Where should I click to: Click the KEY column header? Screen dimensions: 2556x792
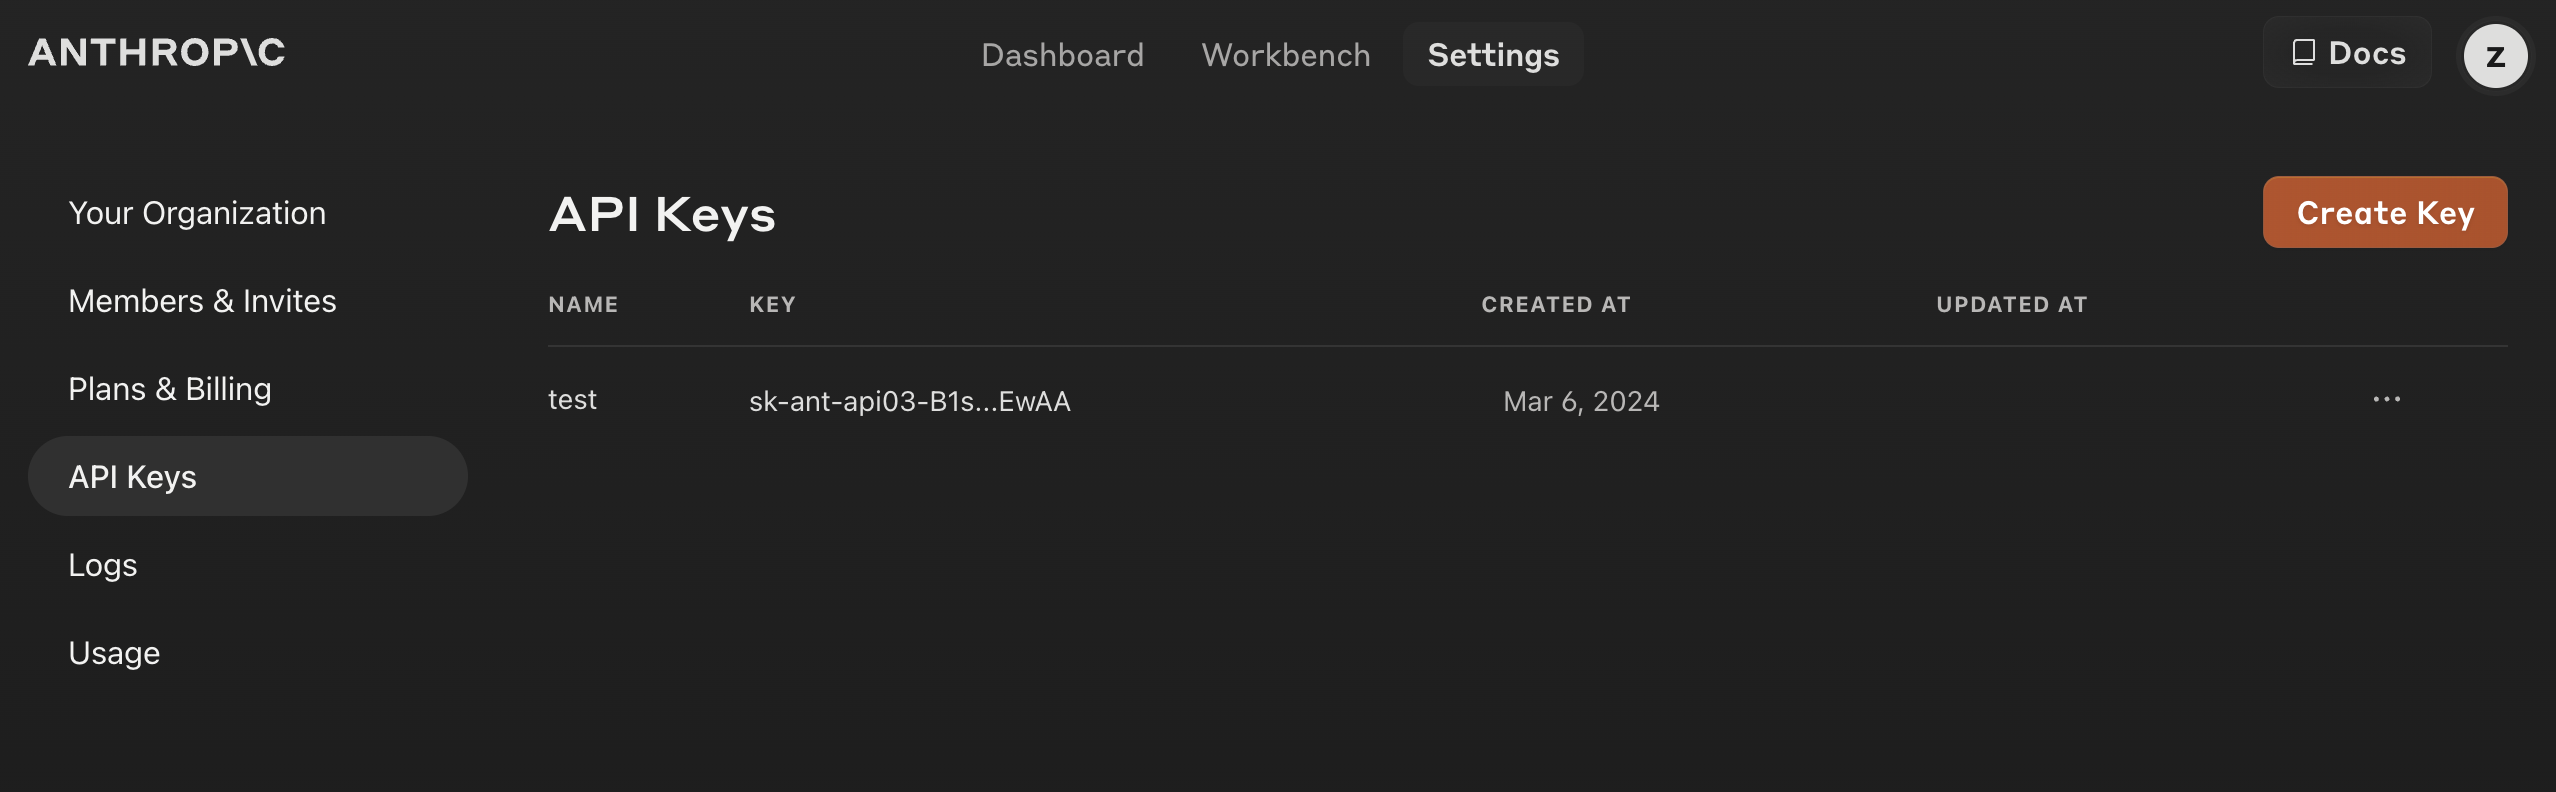tap(772, 305)
